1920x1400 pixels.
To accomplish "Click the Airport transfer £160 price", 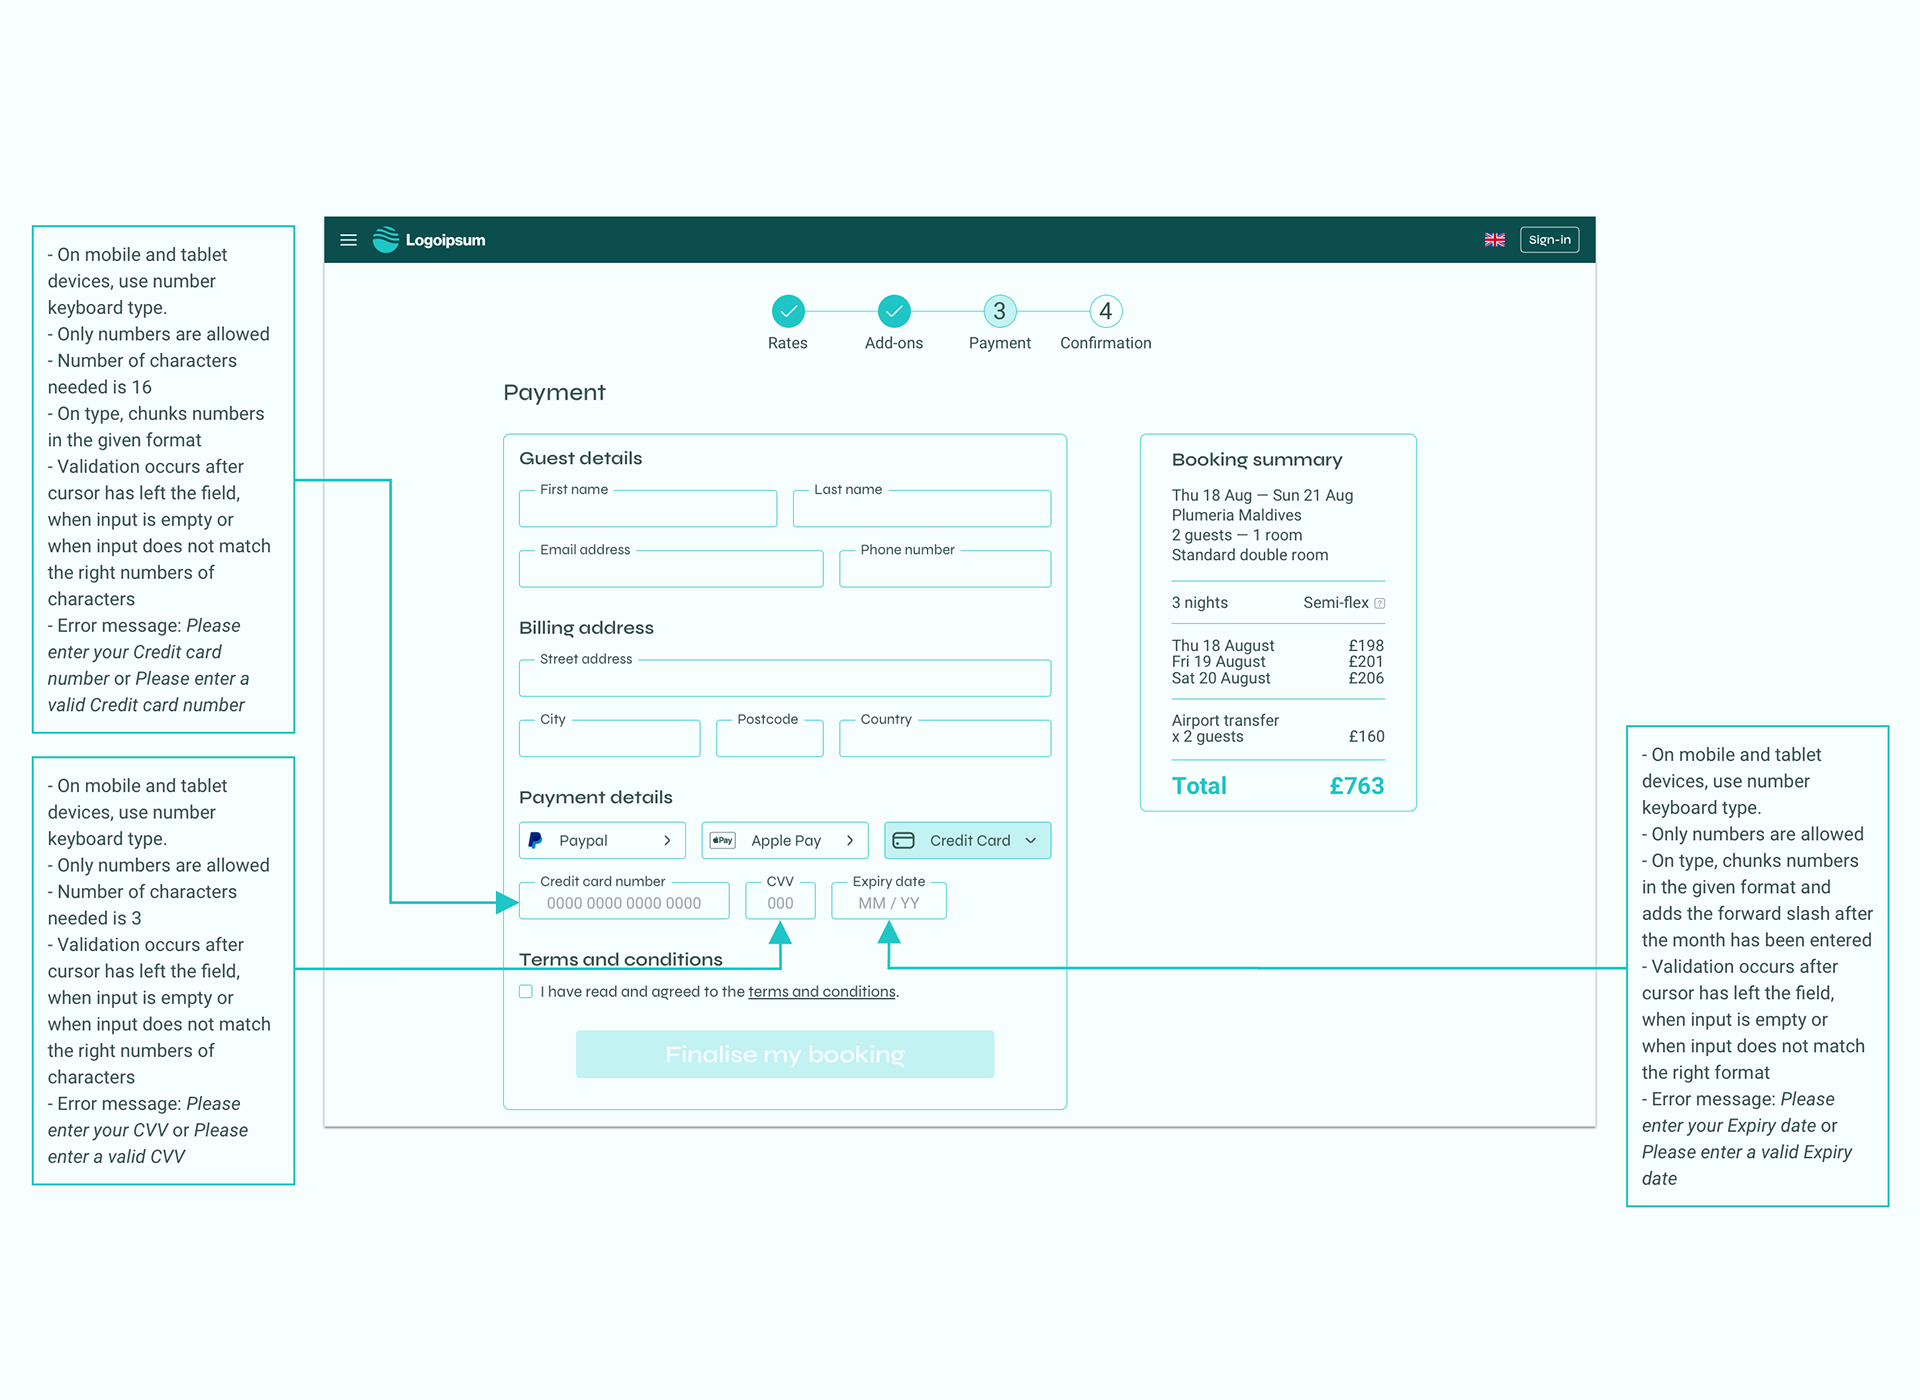I will pos(1367,737).
